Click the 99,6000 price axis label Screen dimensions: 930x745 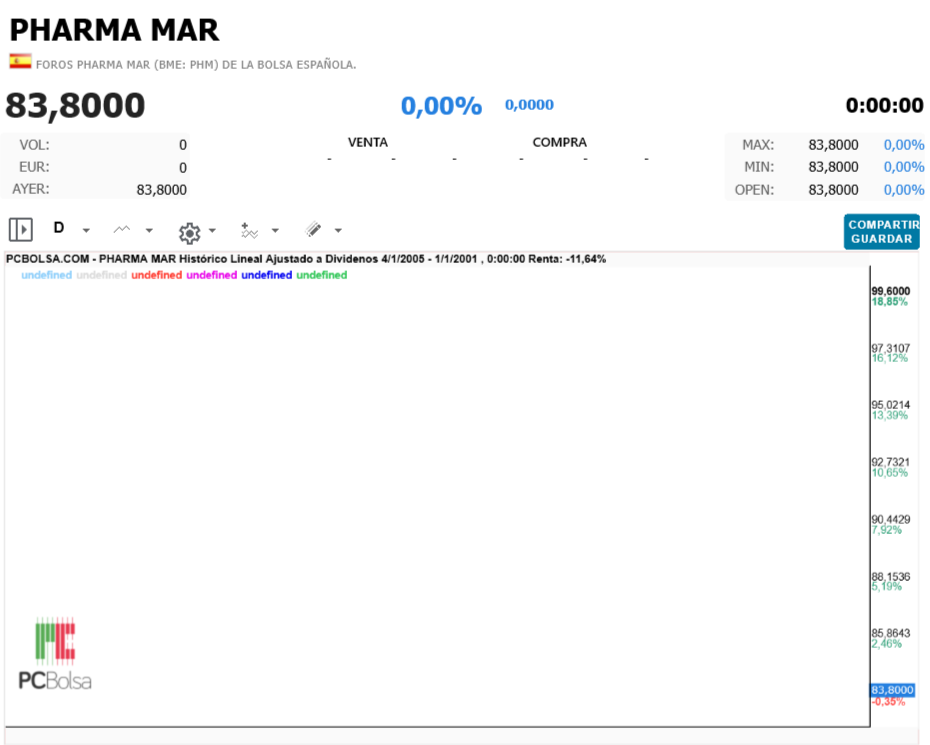pos(890,291)
